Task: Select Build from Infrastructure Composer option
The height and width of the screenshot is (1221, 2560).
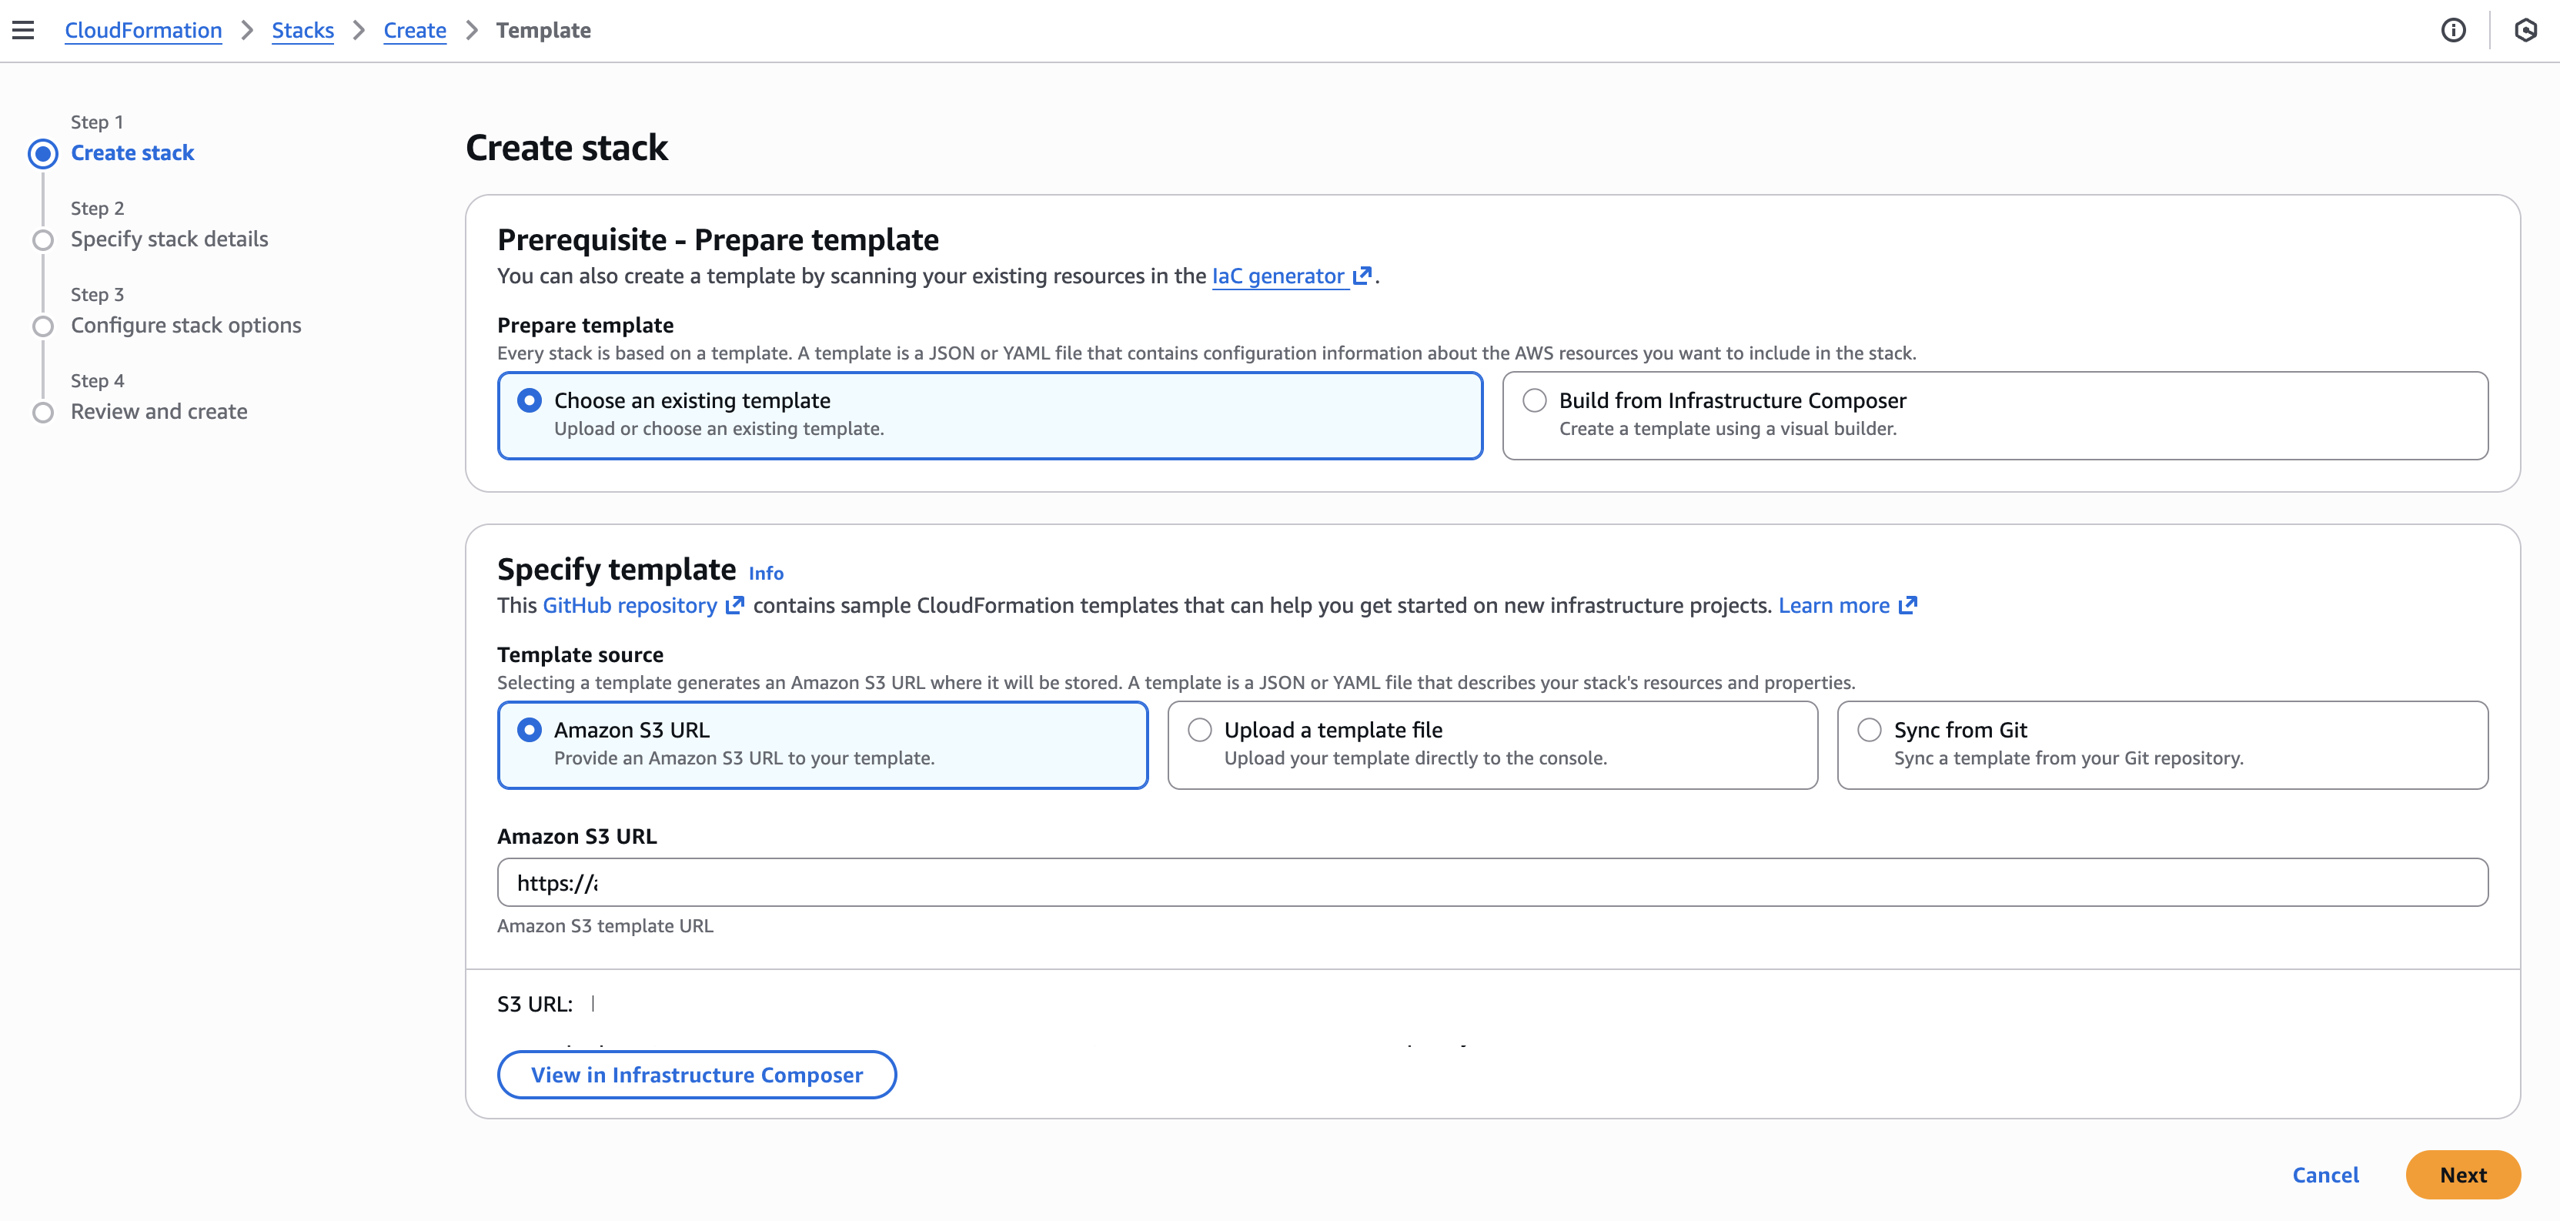Action: pos(1534,401)
